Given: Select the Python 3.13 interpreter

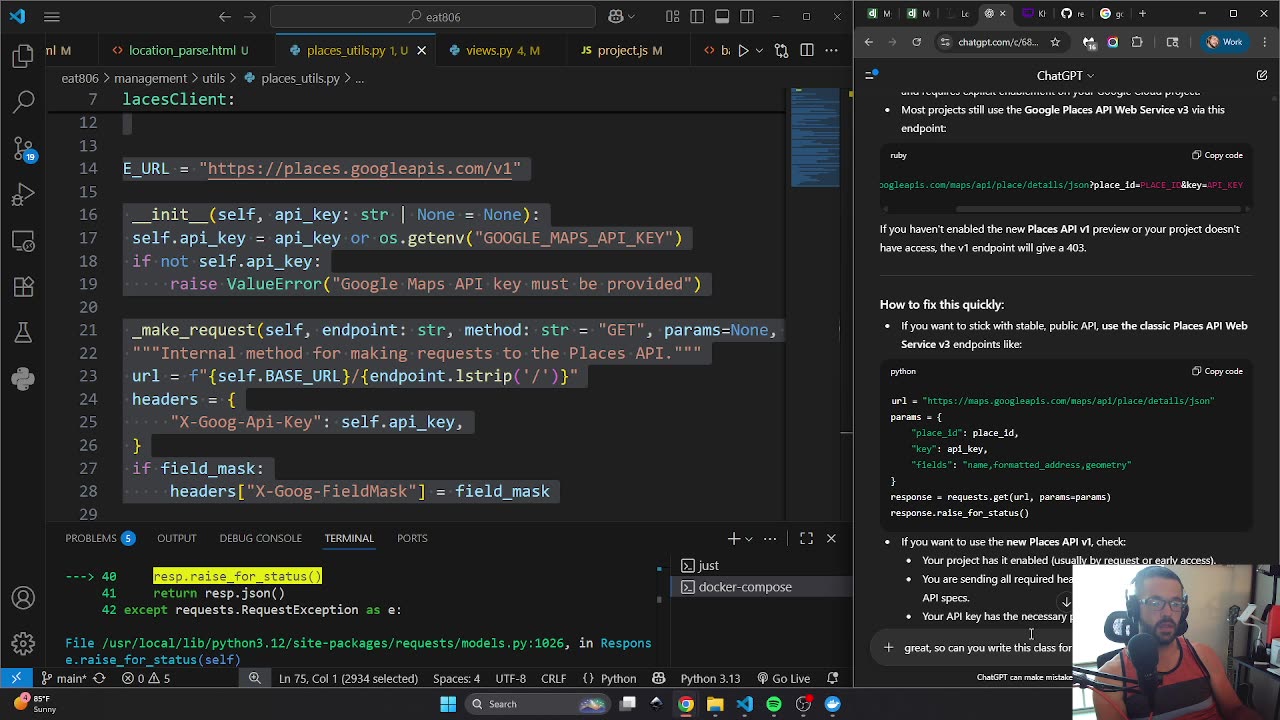Looking at the screenshot, I should click(x=710, y=679).
